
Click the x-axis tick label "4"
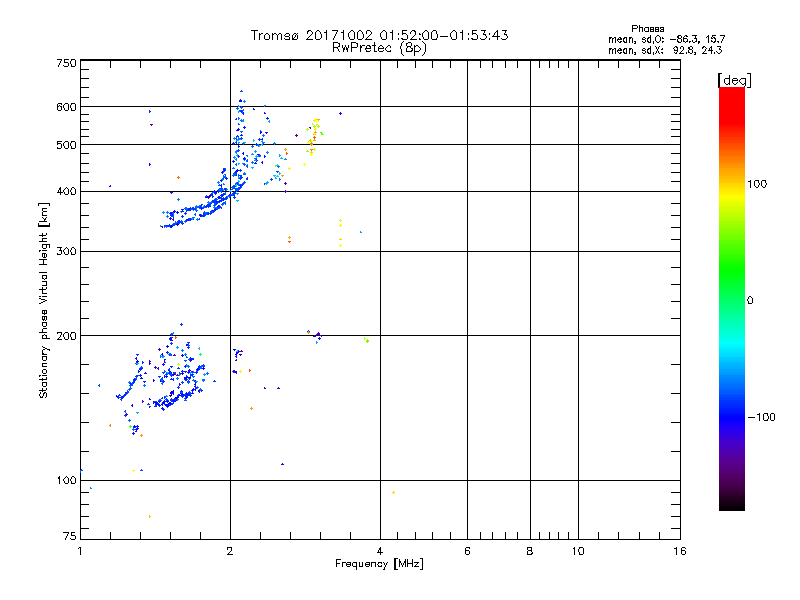point(380,551)
